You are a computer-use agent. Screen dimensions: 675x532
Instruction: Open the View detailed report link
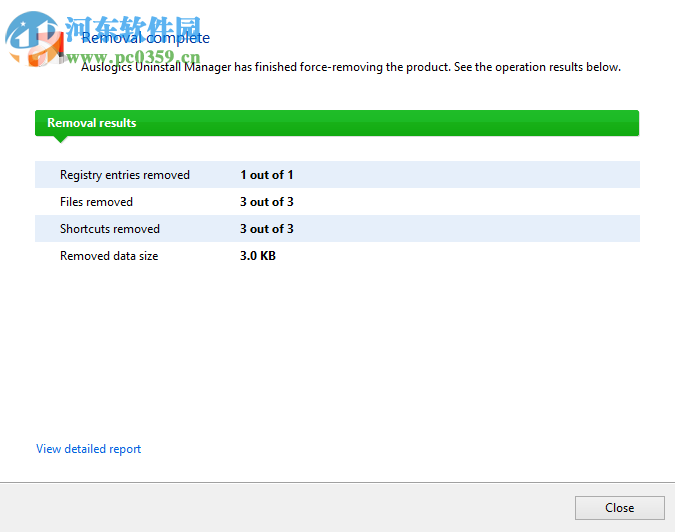(88, 449)
